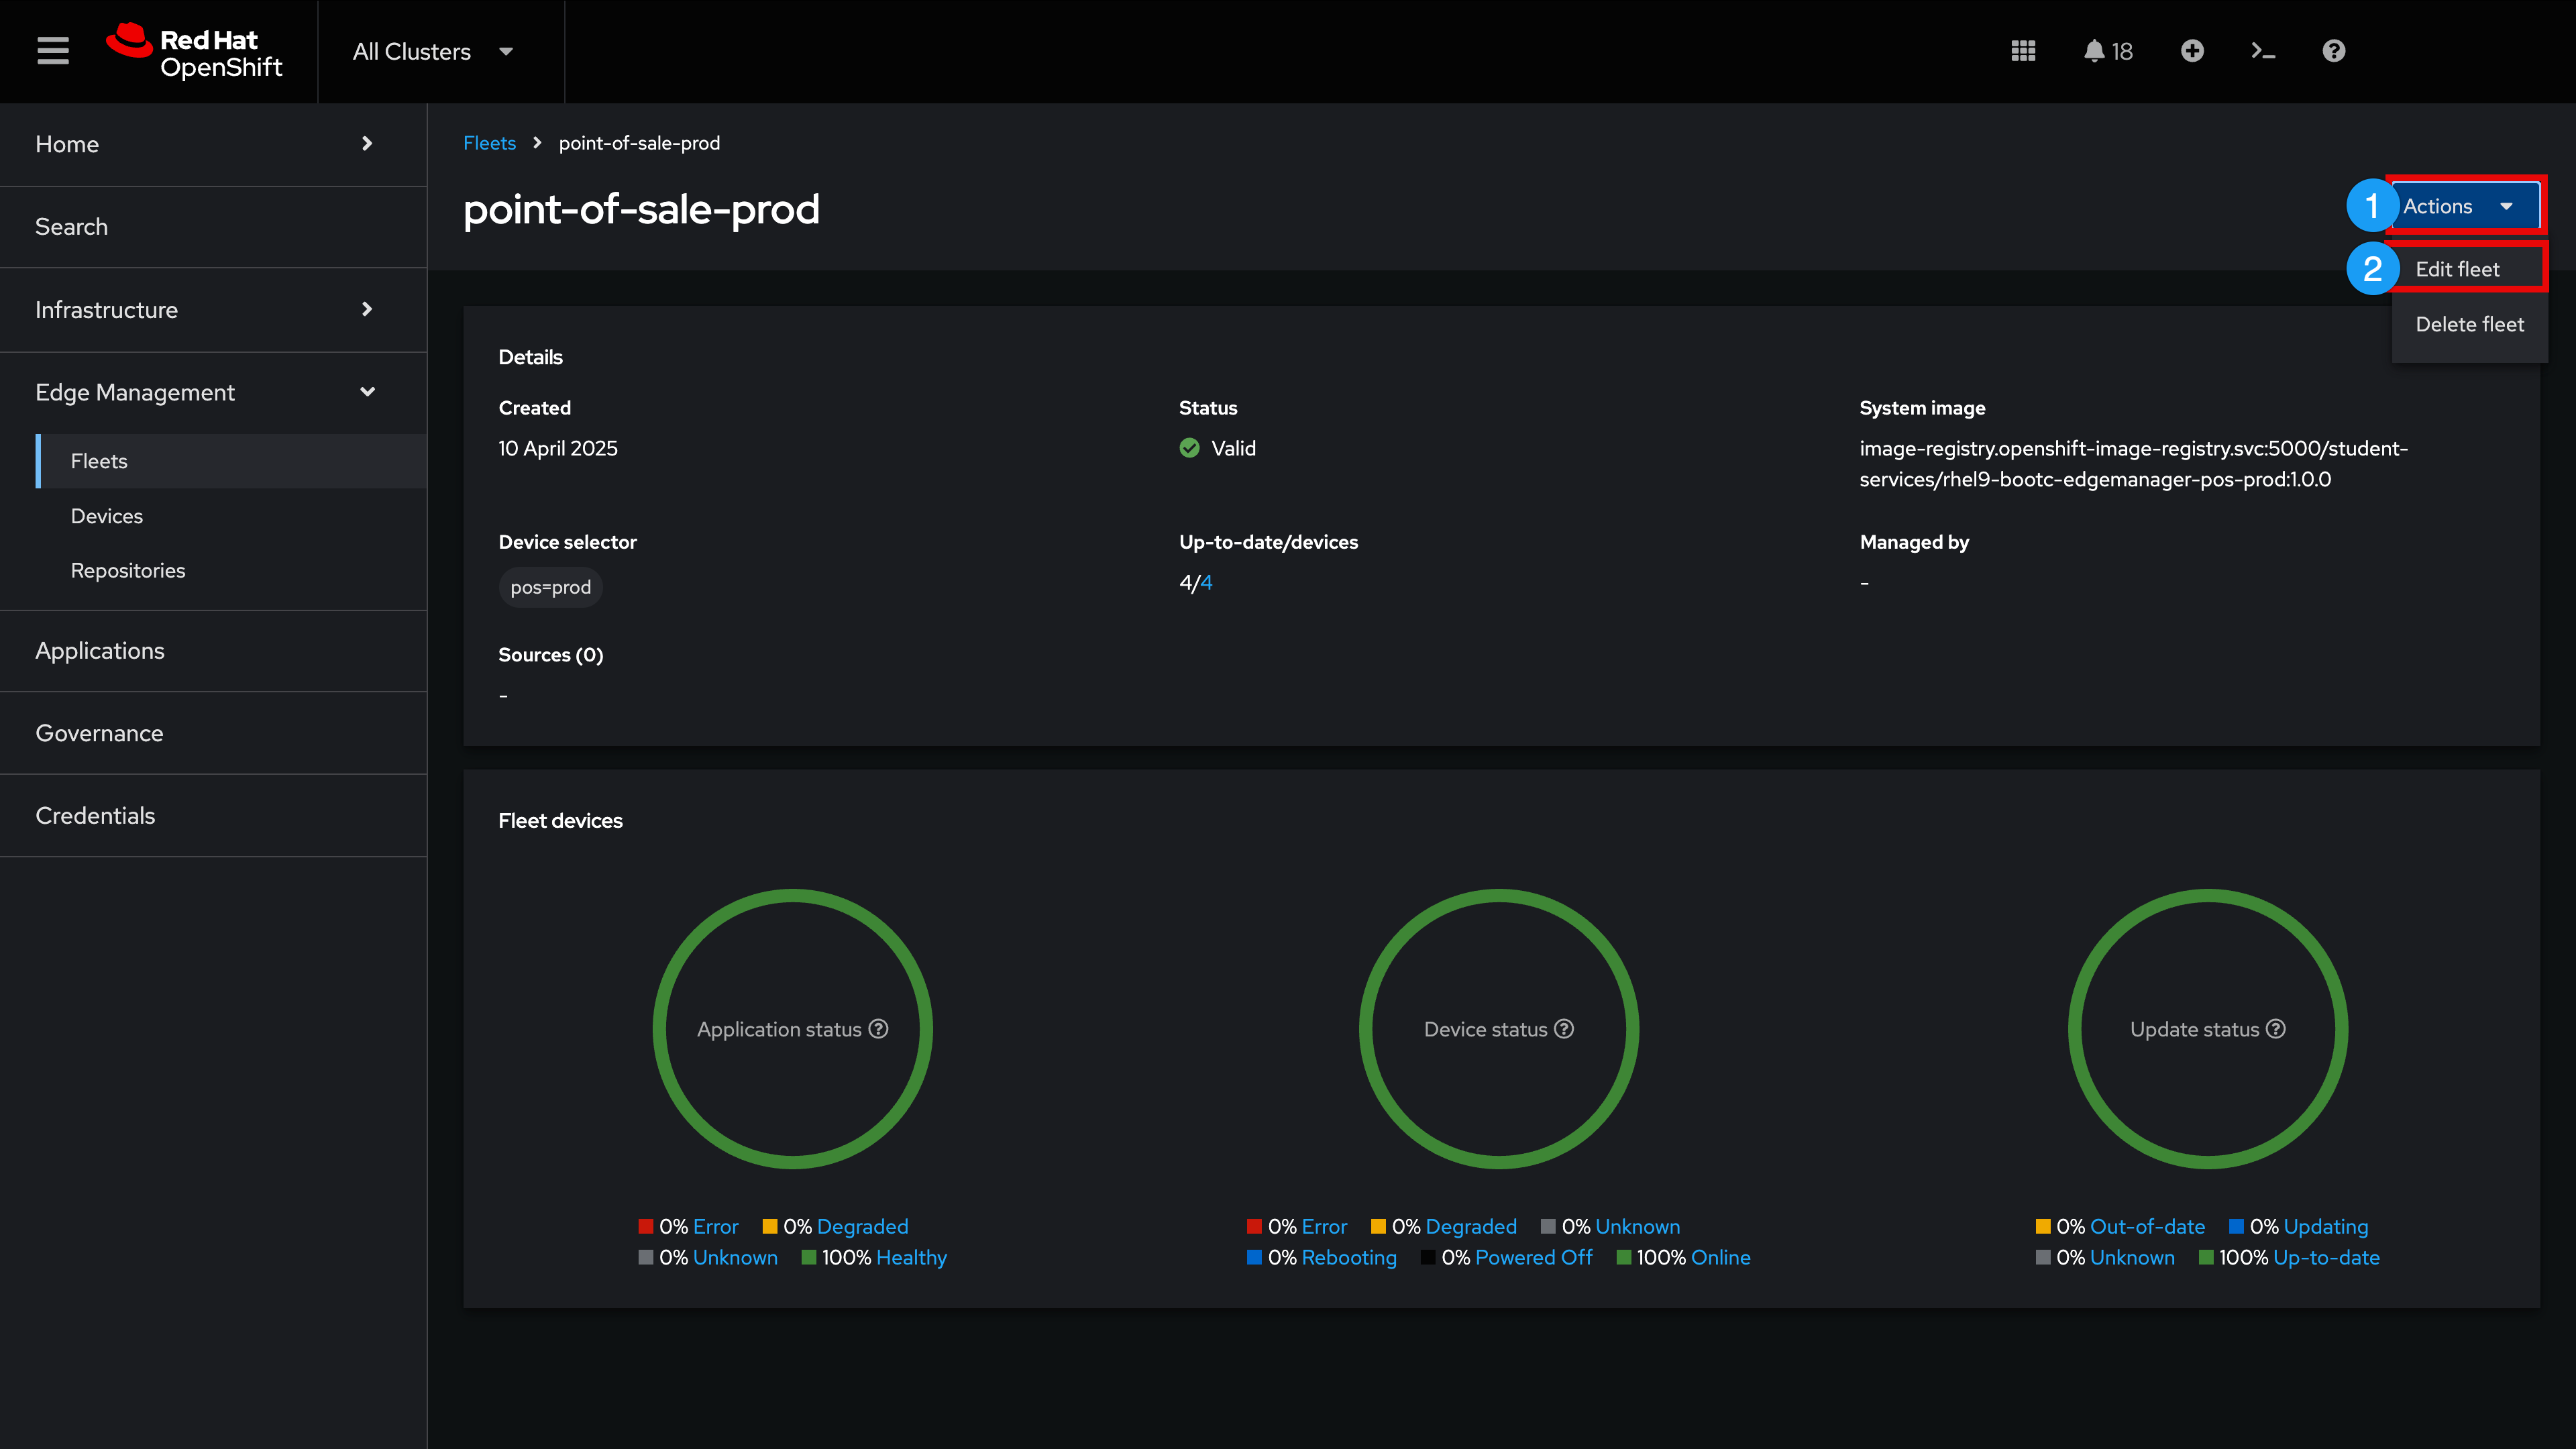Collapse the Edge Management section
Screen dimensions: 2576x1449
pyautogui.click(x=213, y=393)
